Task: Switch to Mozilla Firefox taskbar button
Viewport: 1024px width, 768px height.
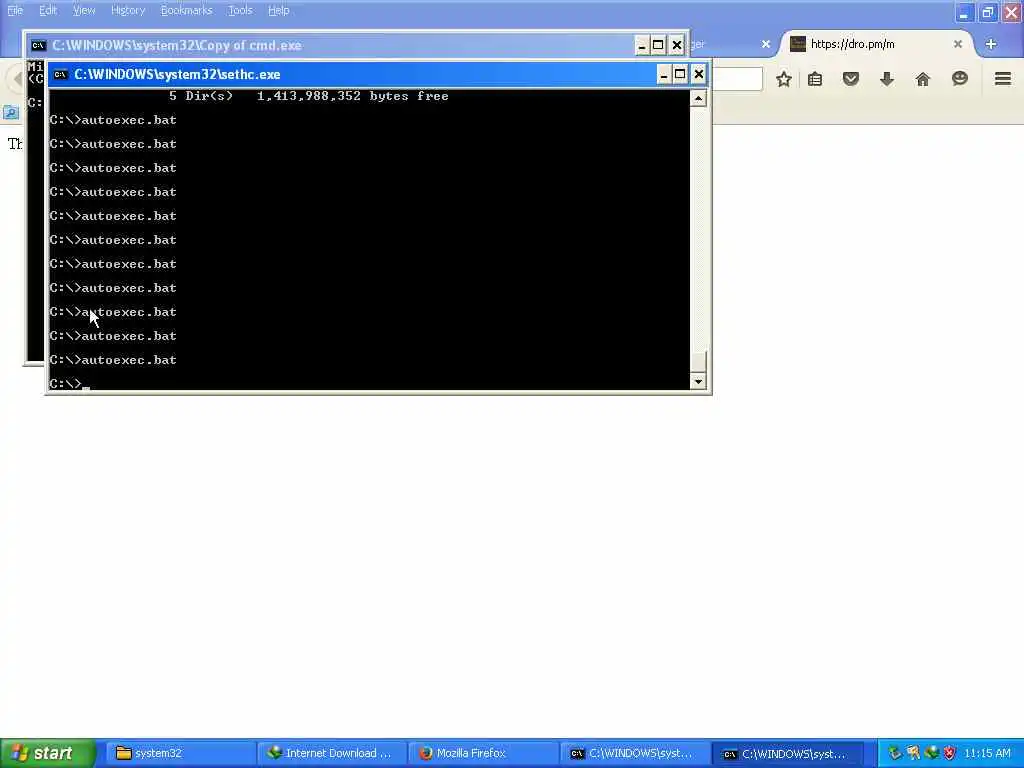Action: coord(483,753)
